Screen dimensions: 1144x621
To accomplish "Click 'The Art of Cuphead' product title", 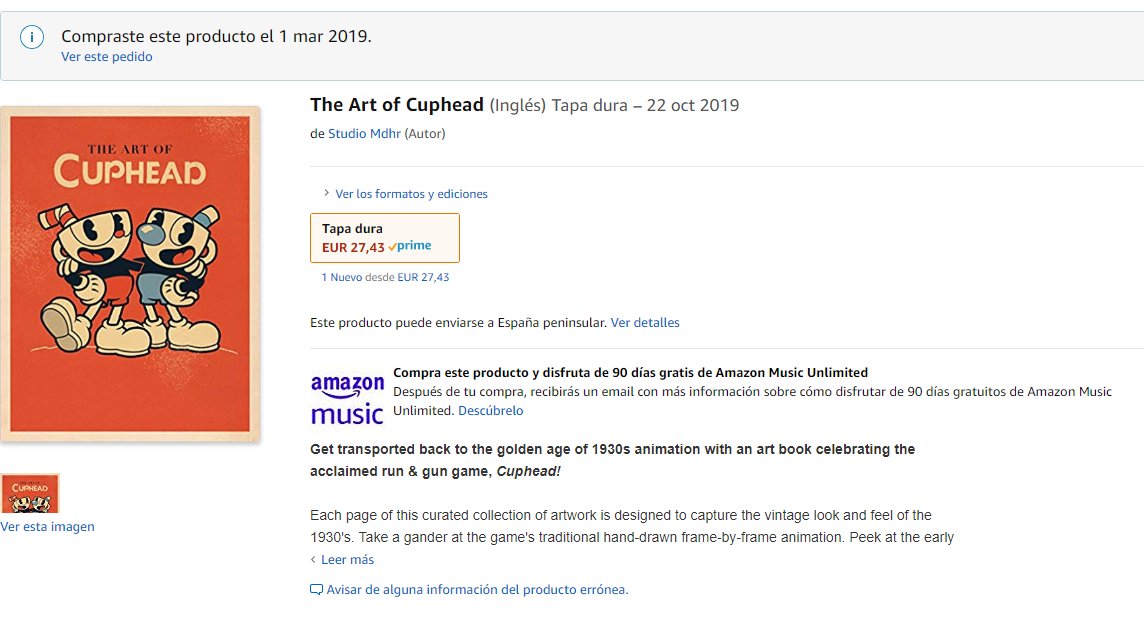I will click(397, 105).
